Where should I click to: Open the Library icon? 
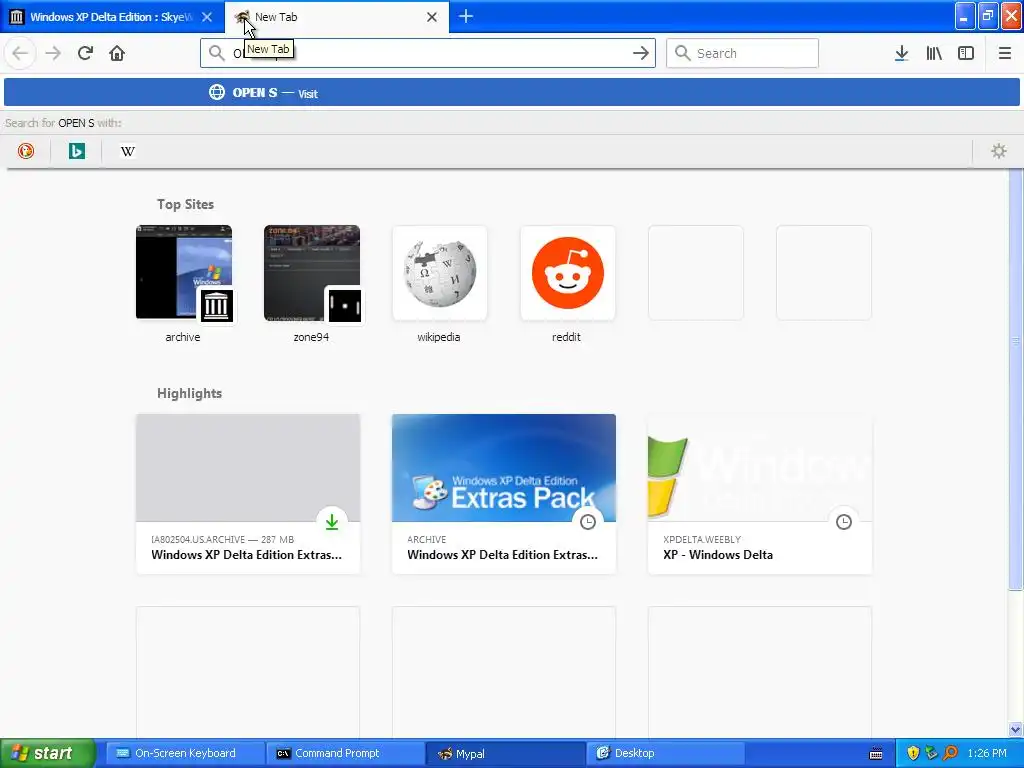pos(934,53)
